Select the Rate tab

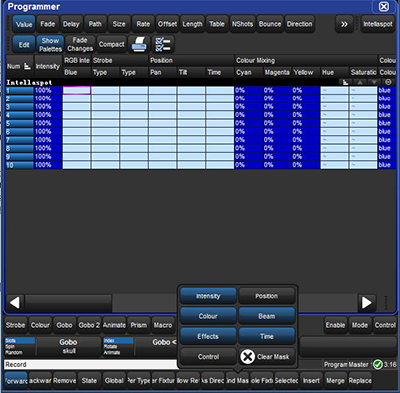click(x=143, y=24)
